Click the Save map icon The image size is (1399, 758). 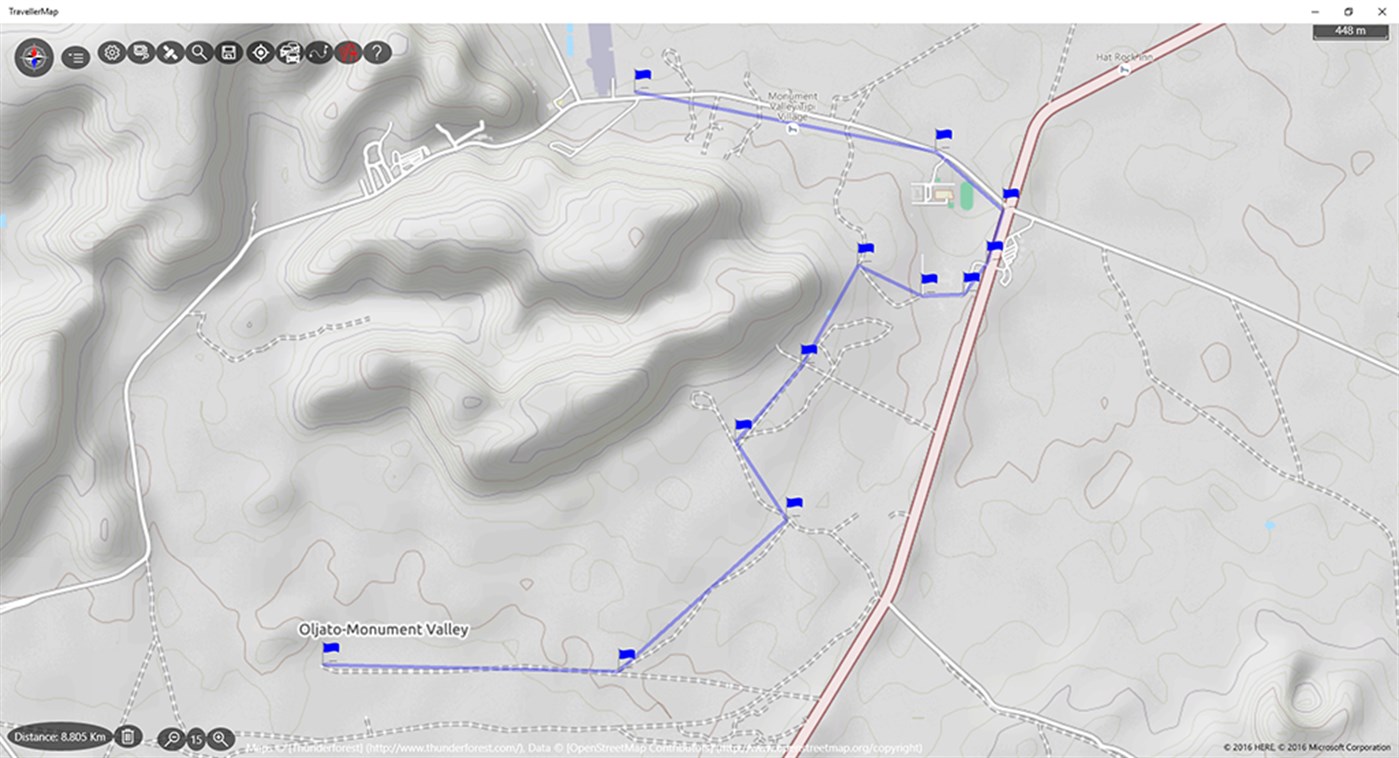point(228,52)
